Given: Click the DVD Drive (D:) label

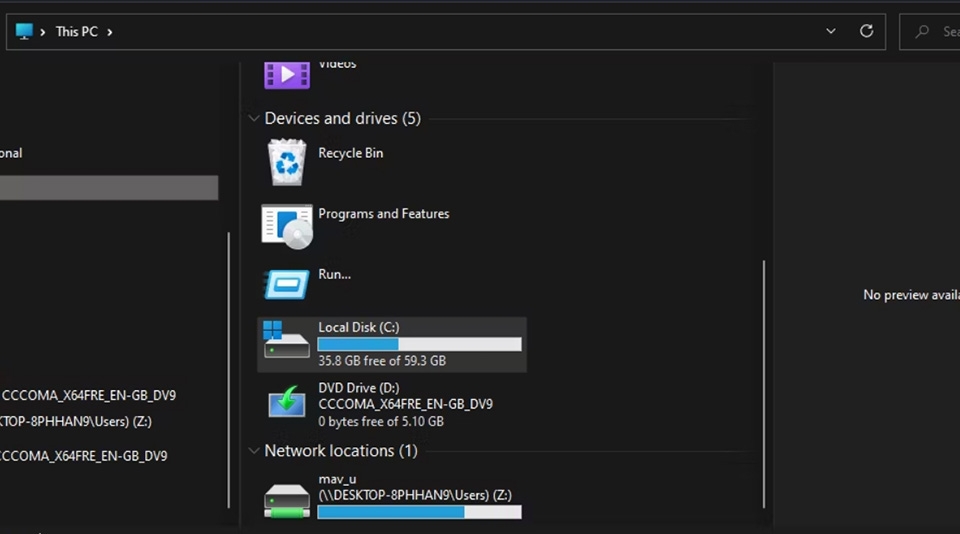Looking at the screenshot, I should (x=359, y=388).
